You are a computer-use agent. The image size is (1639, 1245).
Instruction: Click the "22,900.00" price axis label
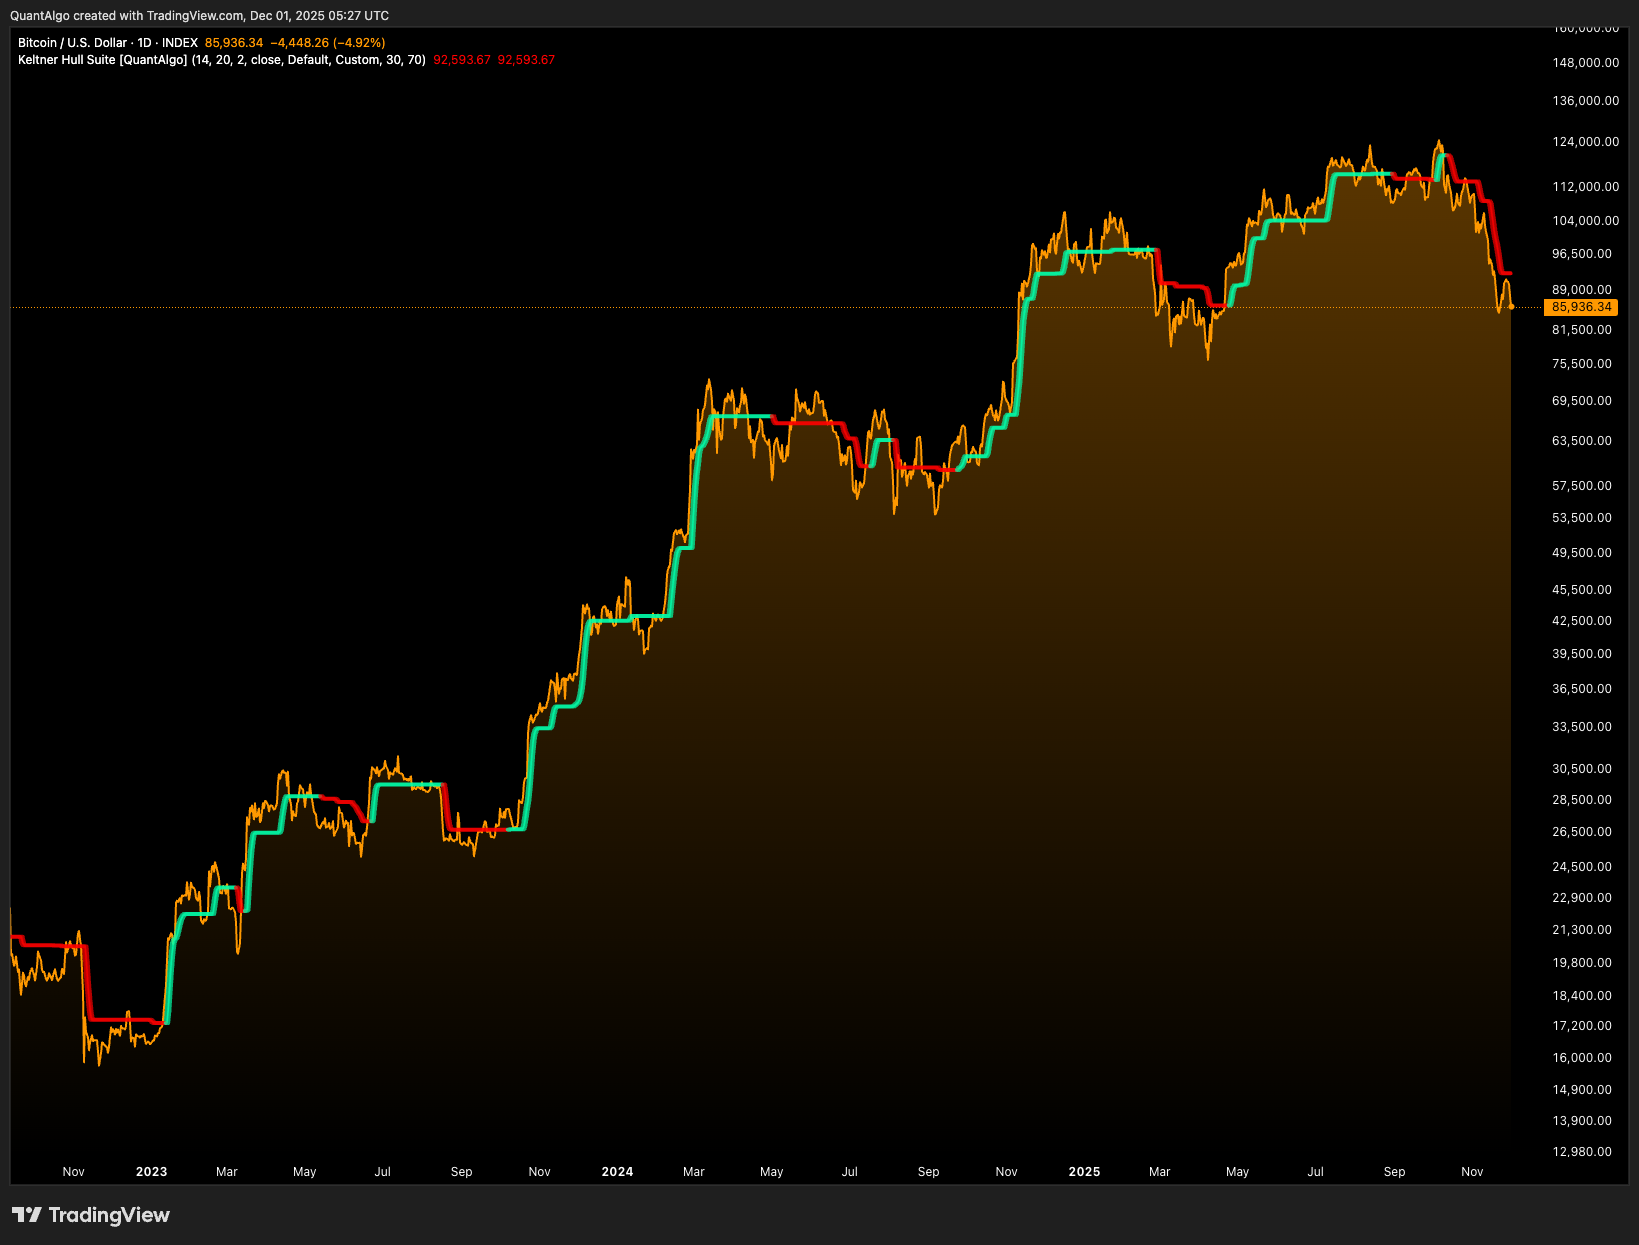pyautogui.click(x=1582, y=898)
